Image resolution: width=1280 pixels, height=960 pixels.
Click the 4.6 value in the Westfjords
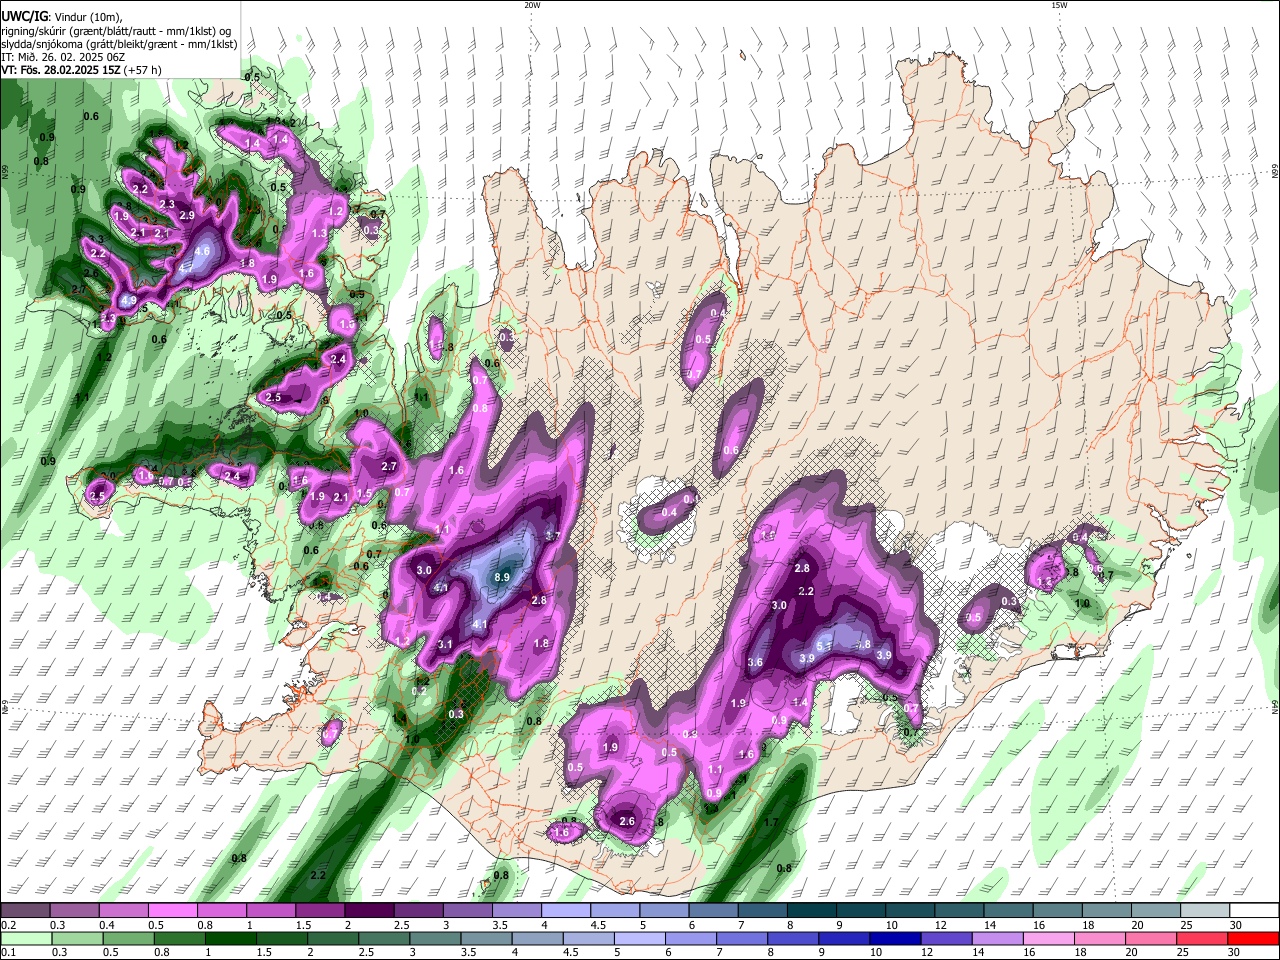pos(202,251)
